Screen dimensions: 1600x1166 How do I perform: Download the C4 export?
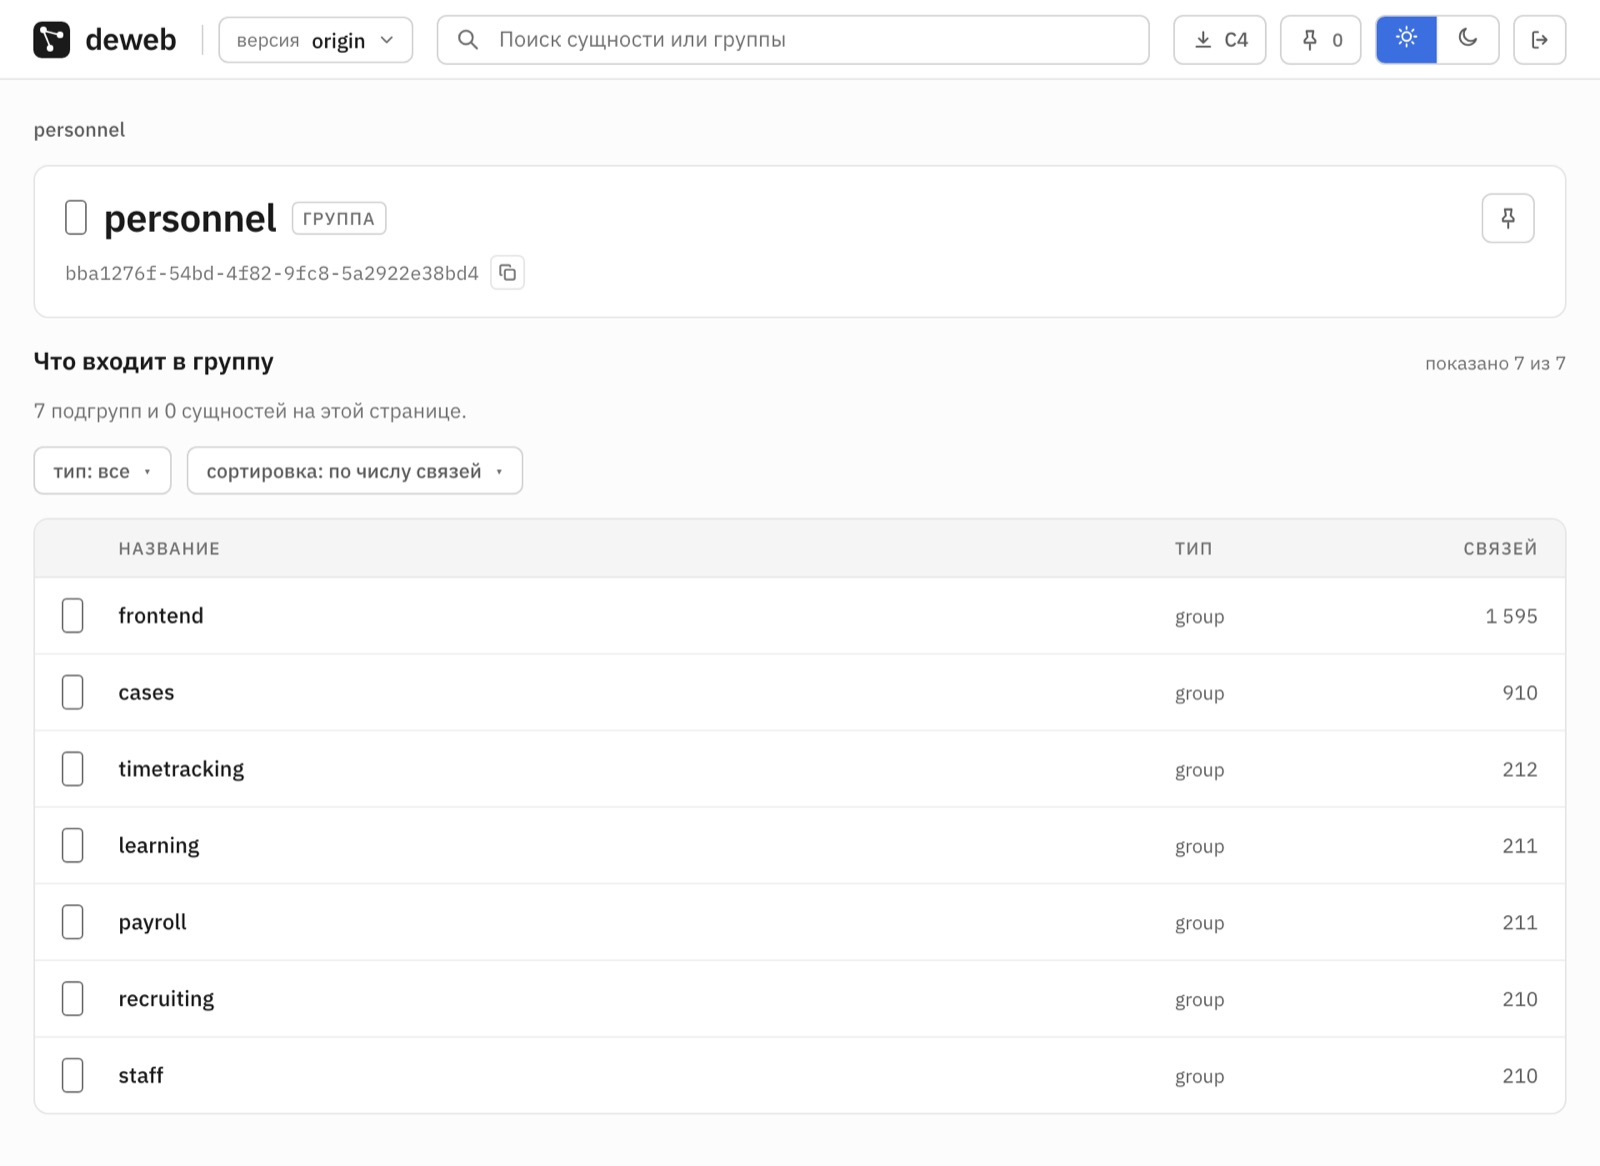(x=1220, y=40)
